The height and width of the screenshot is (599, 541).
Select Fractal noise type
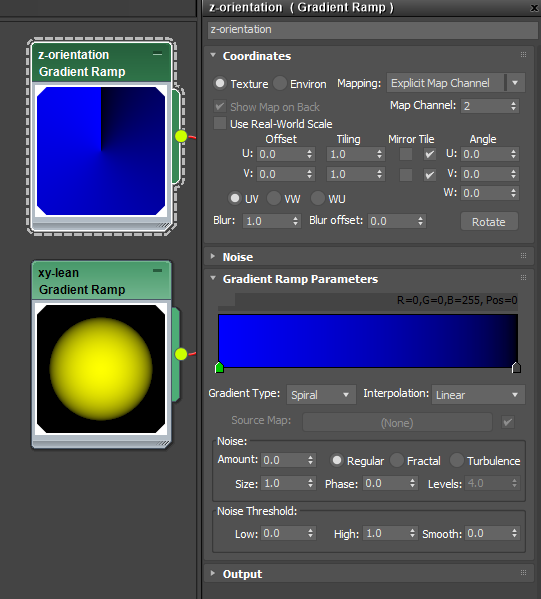click(x=397, y=460)
